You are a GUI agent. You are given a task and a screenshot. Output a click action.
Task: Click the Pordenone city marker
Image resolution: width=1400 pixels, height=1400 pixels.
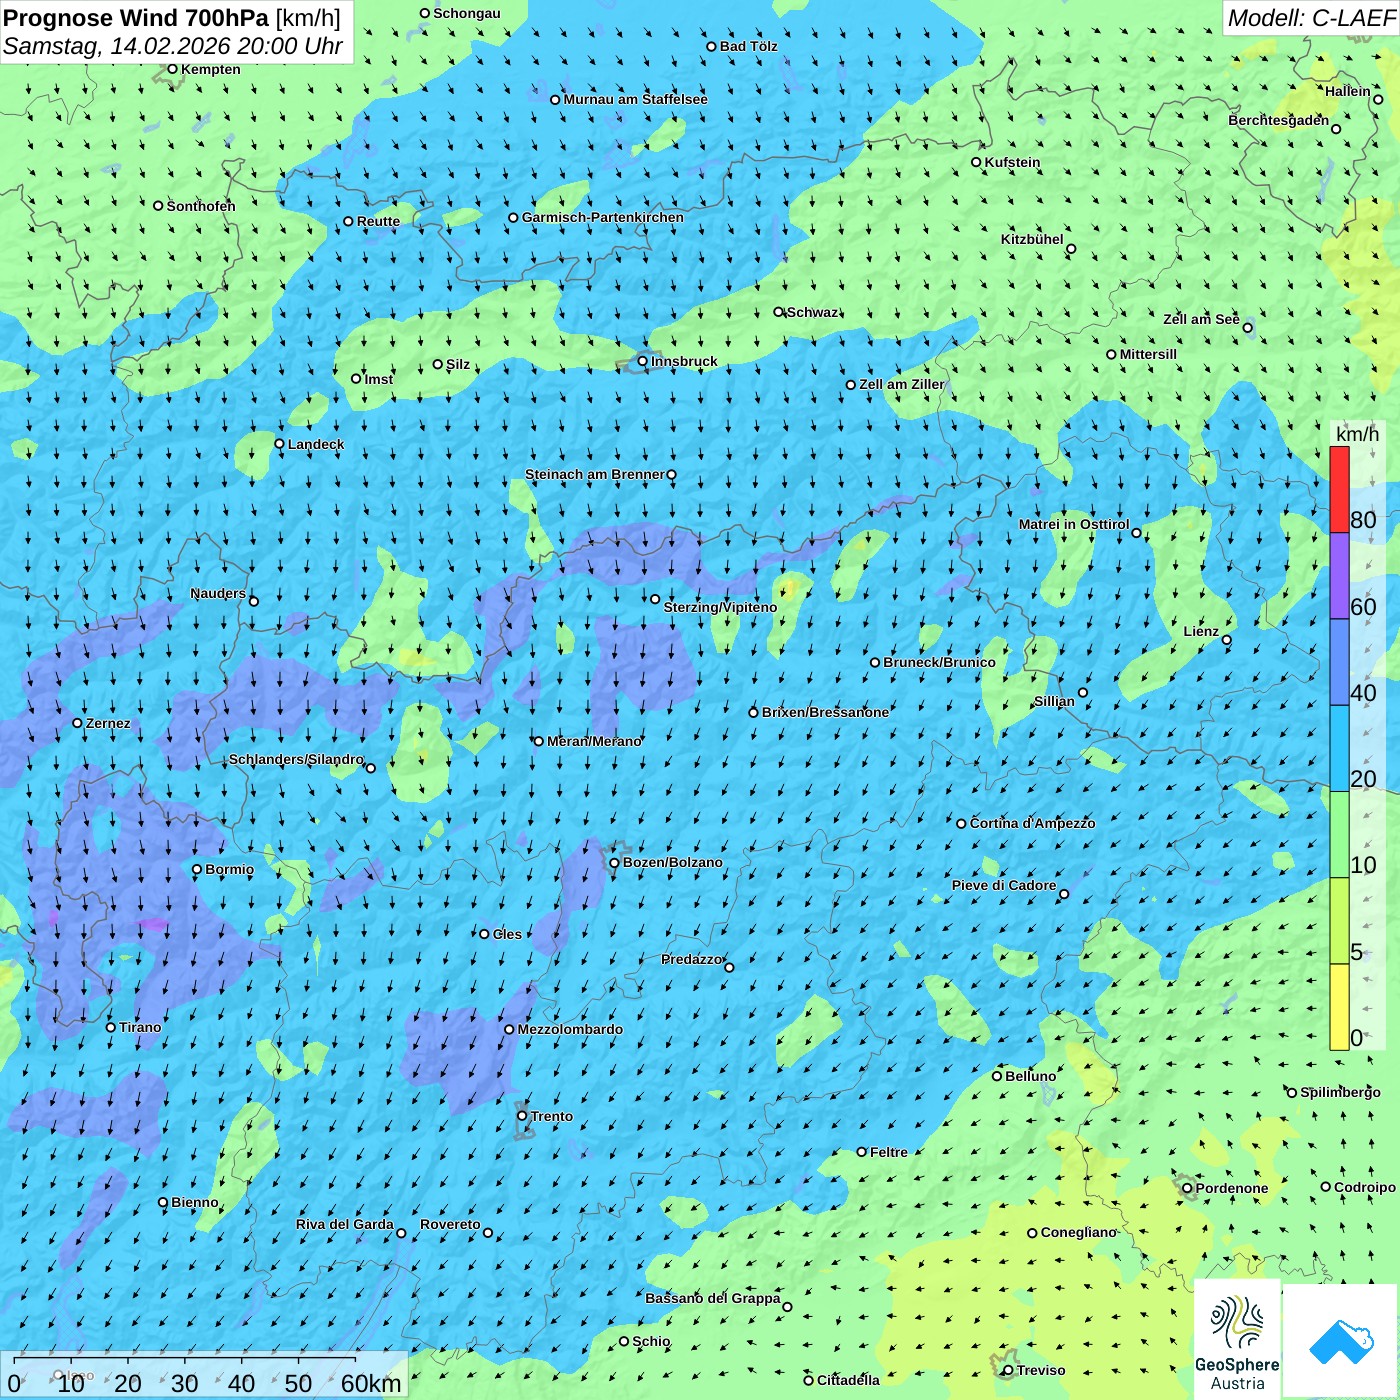1187,1188
